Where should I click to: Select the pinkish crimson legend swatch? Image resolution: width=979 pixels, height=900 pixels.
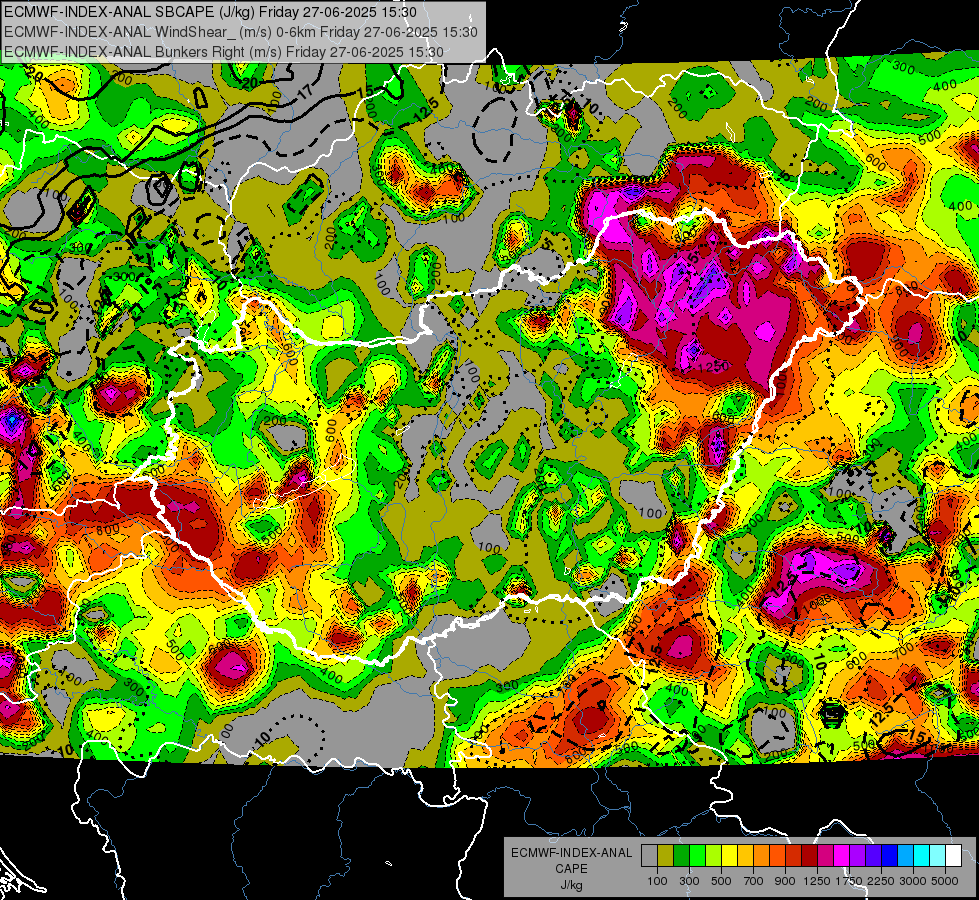[825, 855]
